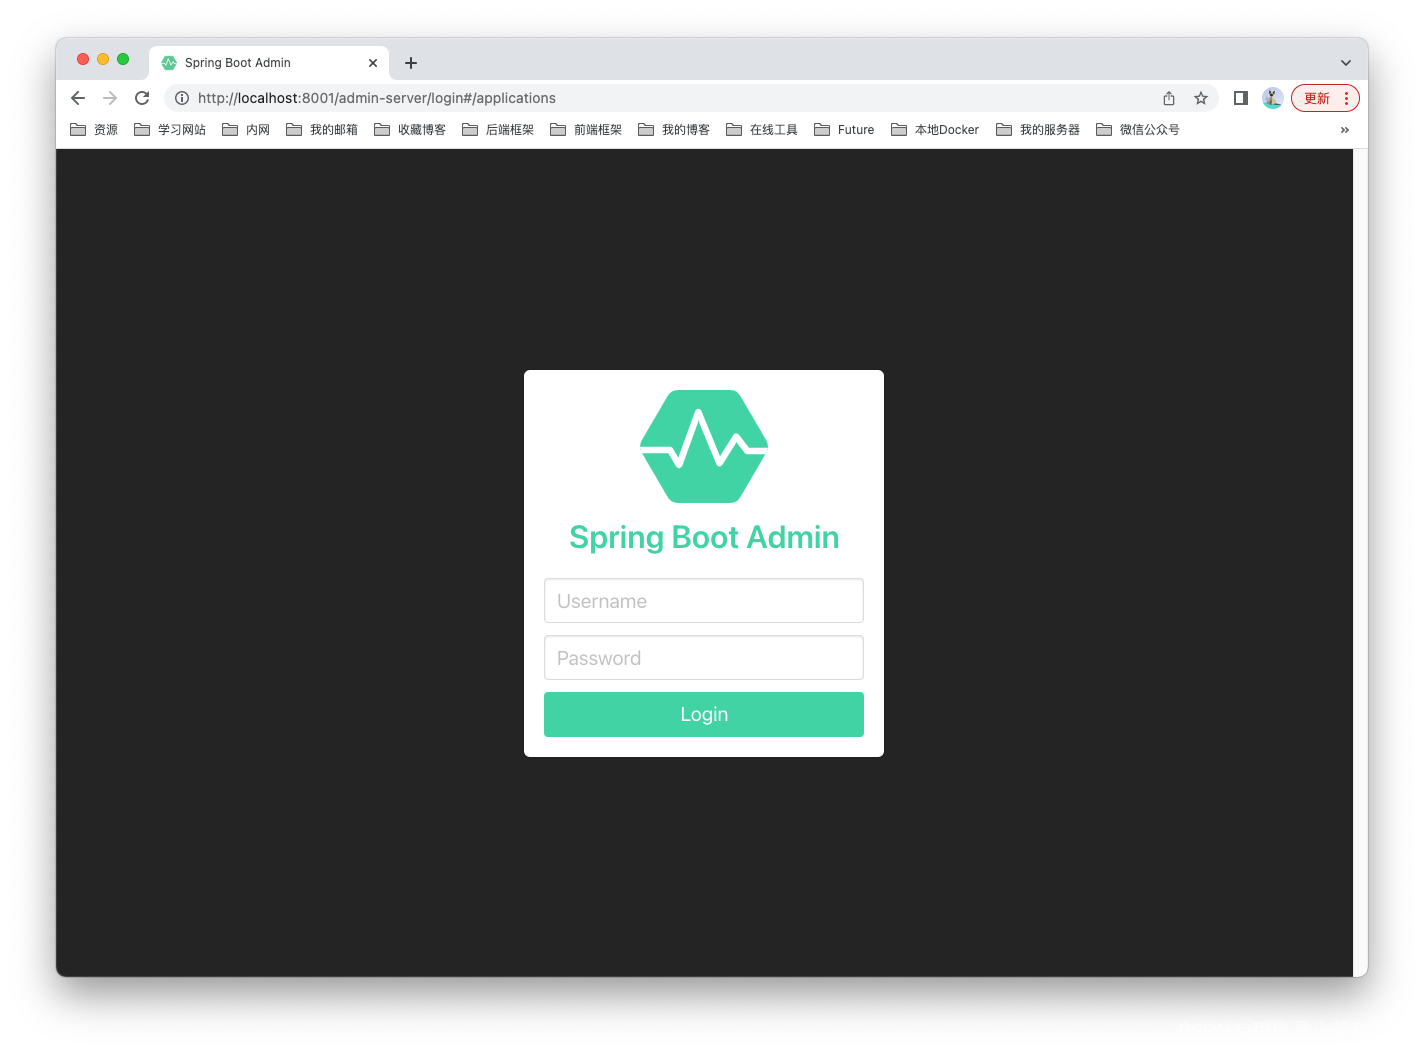Screen dimensions: 1424x1051
Task: Click the site information icon in address bar
Action: tap(182, 98)
